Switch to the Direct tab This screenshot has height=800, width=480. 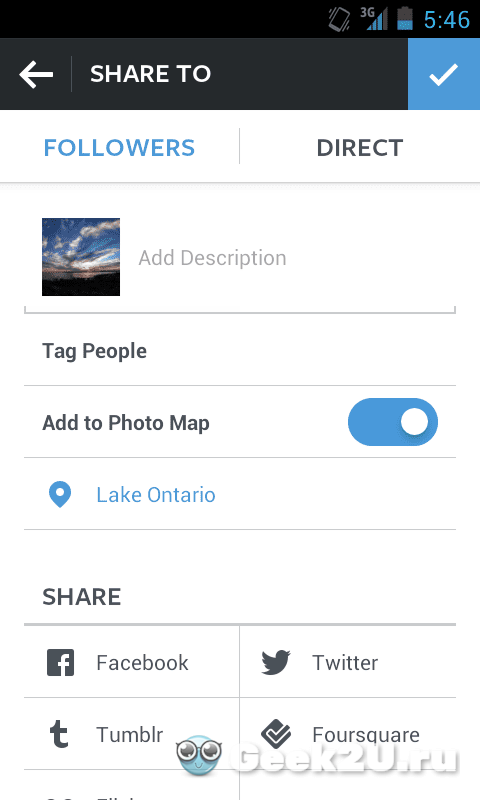360,147
